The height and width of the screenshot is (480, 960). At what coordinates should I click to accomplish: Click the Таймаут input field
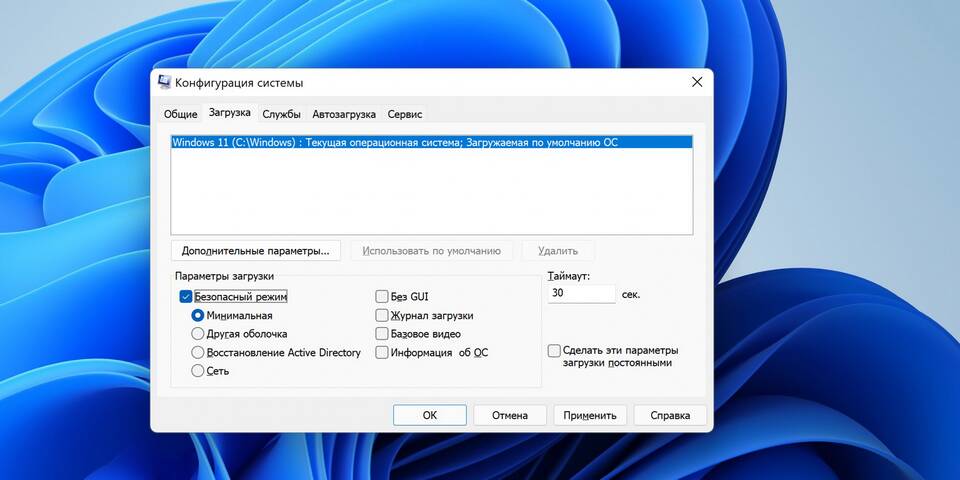tap(582, 294)
